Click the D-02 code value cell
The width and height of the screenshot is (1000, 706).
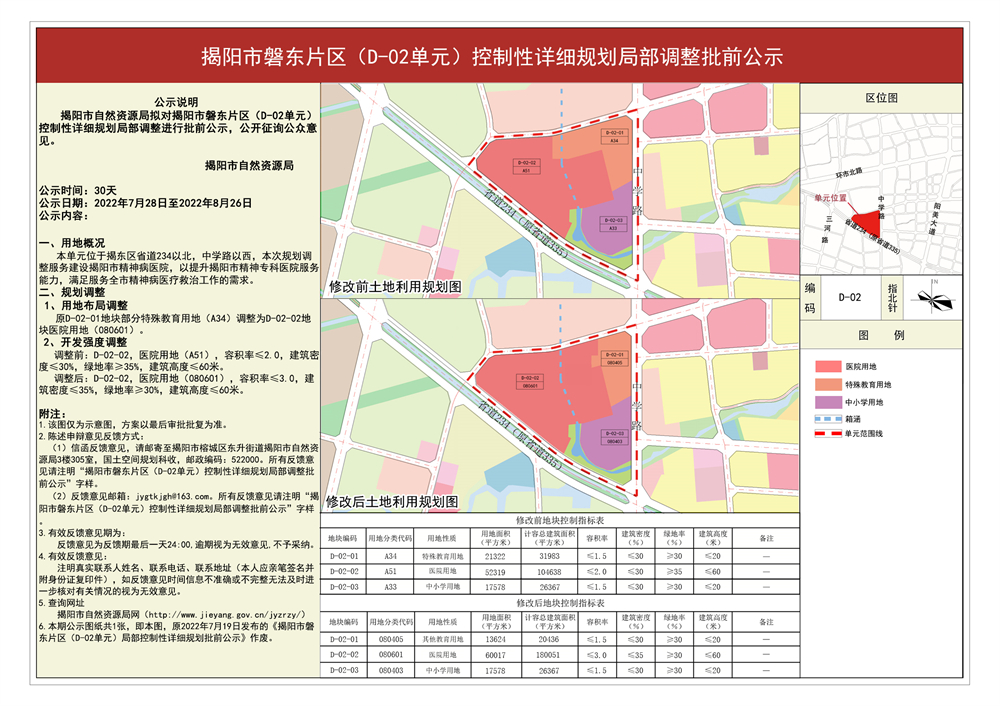pos(849,298)
